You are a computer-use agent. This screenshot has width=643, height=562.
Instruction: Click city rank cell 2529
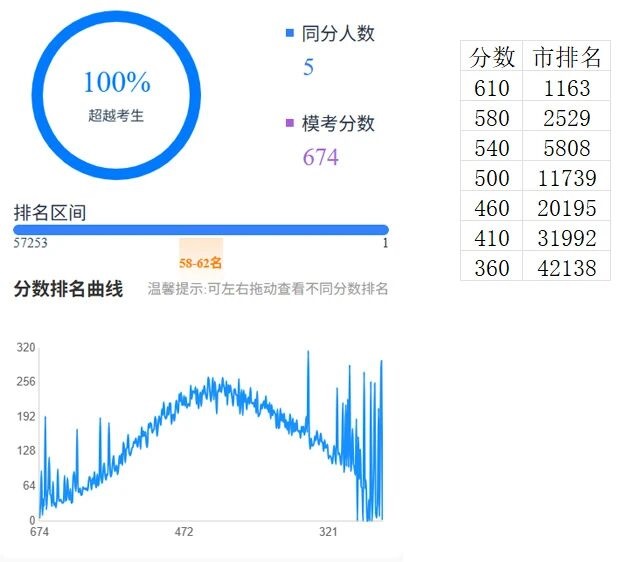567,118
